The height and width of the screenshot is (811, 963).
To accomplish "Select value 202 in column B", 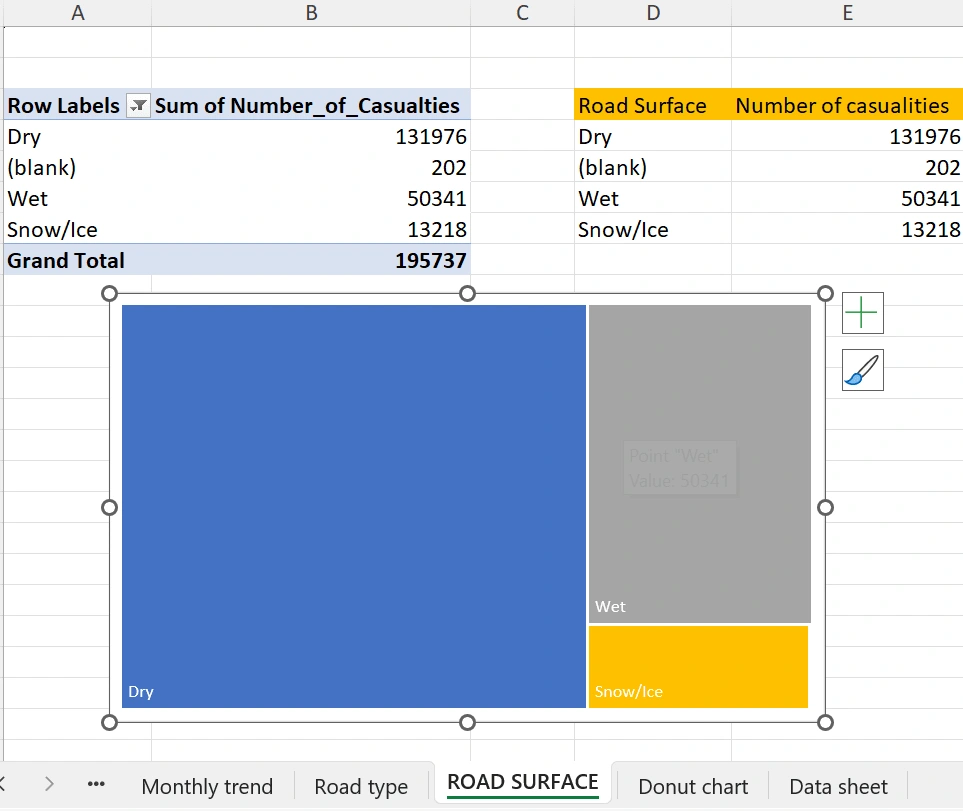I will click(x=311, y=167).
